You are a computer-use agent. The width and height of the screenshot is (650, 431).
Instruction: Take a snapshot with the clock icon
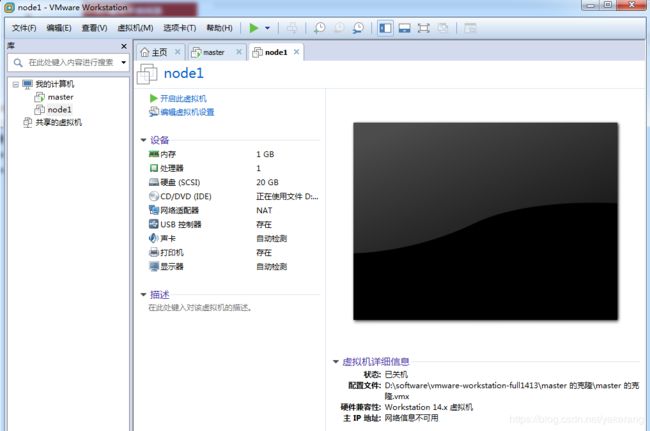(x=319, y=28)
